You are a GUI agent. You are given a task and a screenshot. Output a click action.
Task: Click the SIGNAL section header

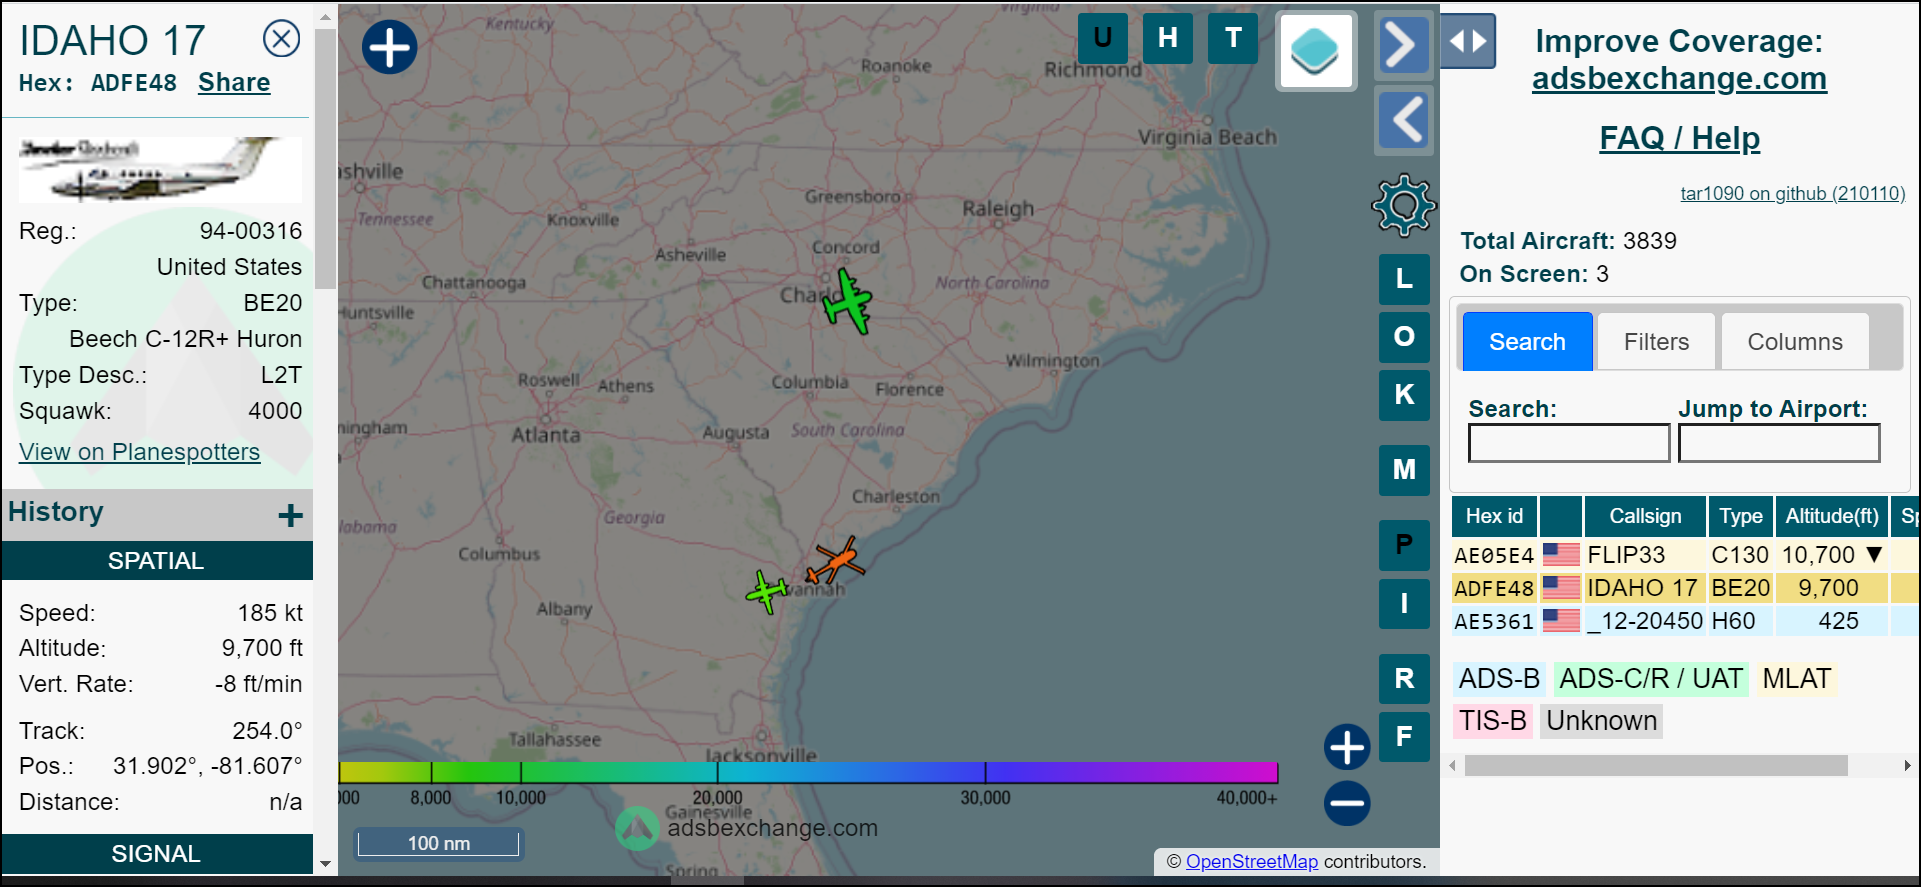(x=156, y=854)
